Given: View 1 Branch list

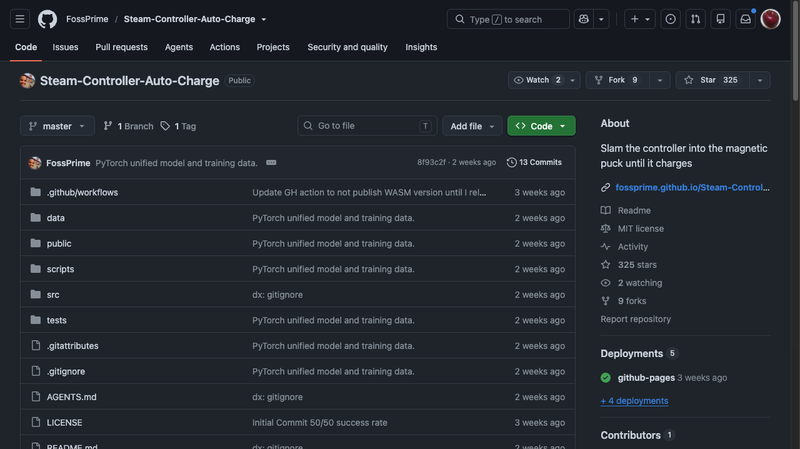Looking at the screenshot, I should [x=129, y=126].
